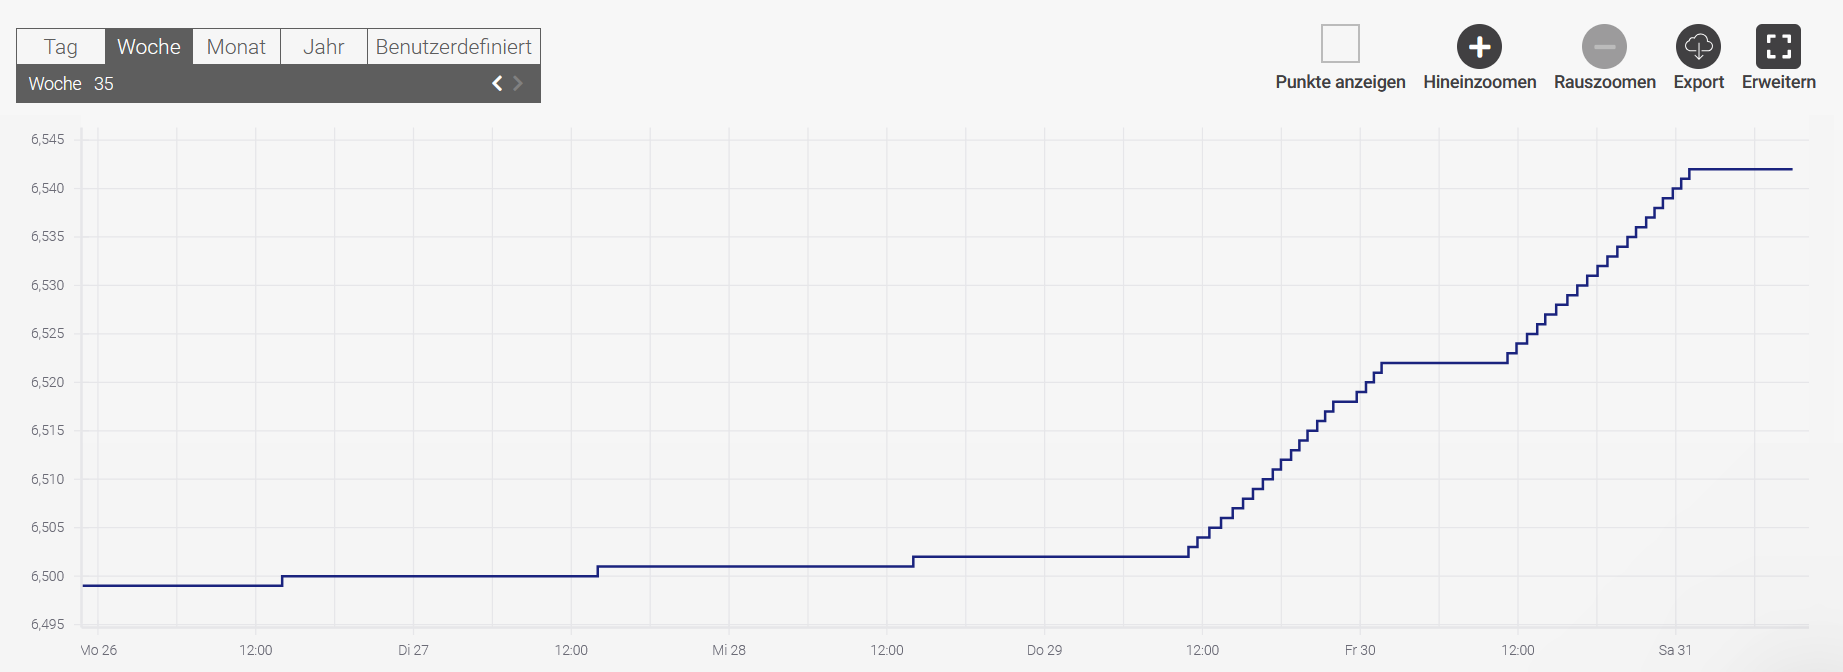Switch to the Tag view tab
The height and width of the screenshot is (672, 1843).
61,47
